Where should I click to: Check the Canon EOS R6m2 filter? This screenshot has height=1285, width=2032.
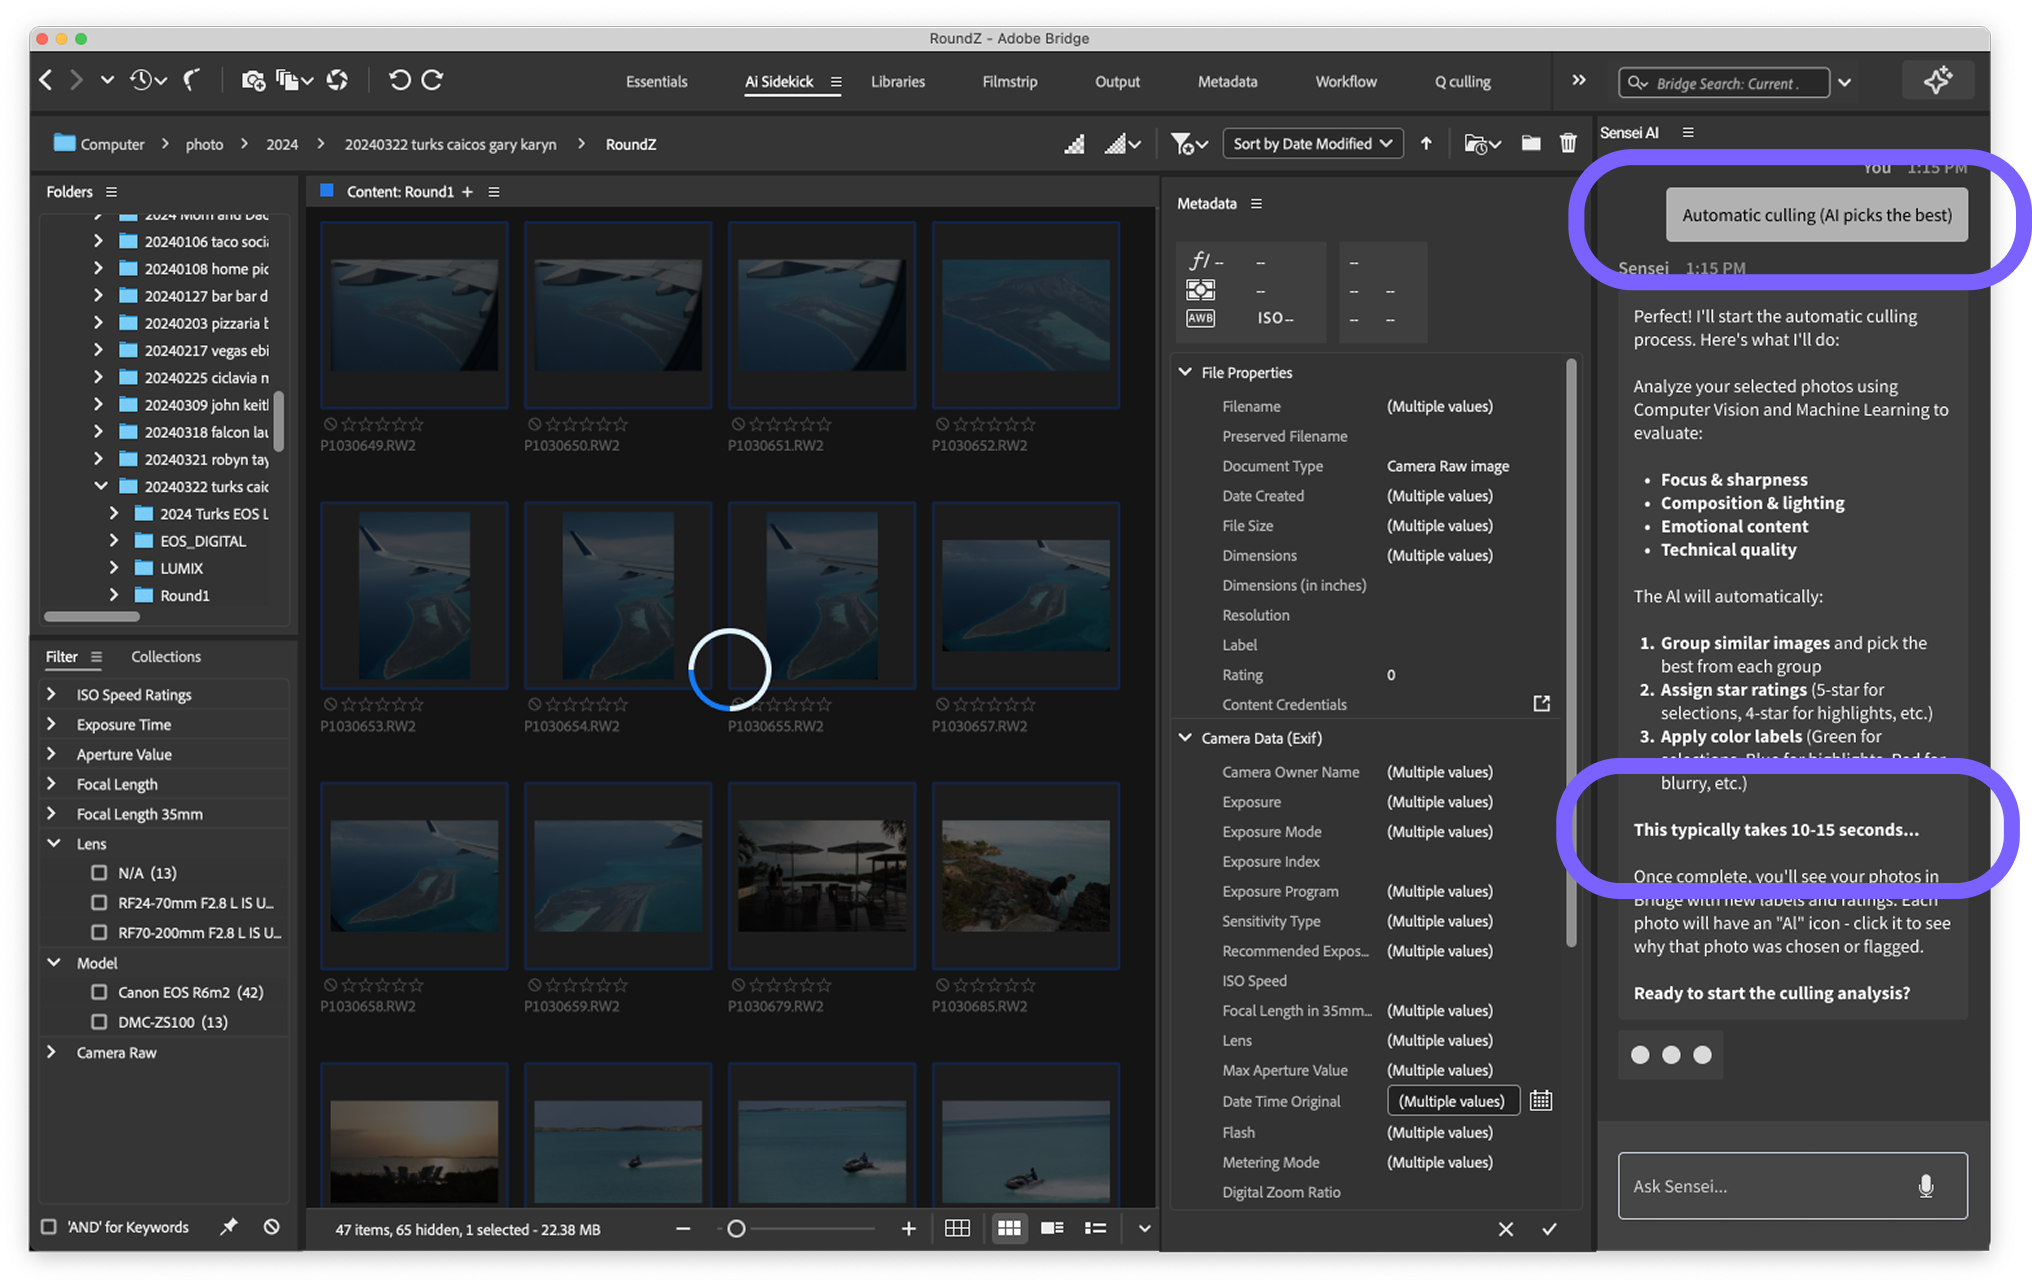[99, 992]
